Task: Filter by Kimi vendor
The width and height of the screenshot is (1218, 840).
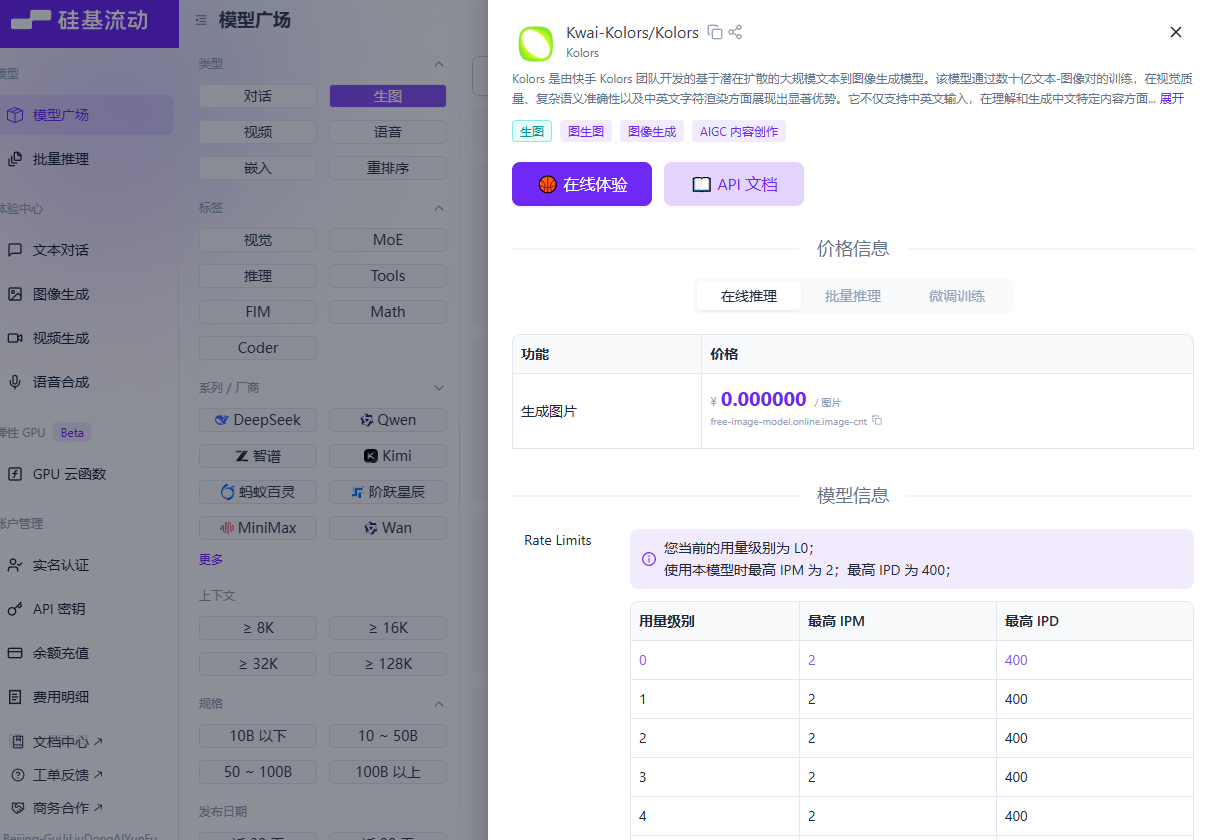Action: 388,456
